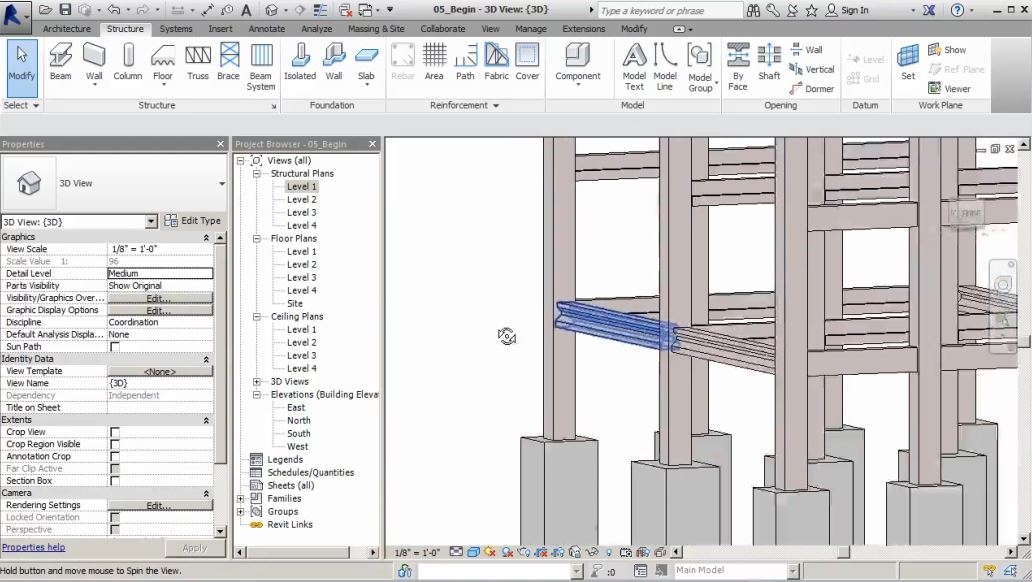Collapse the Floor Plans tree node

click(x=257, y=239)
